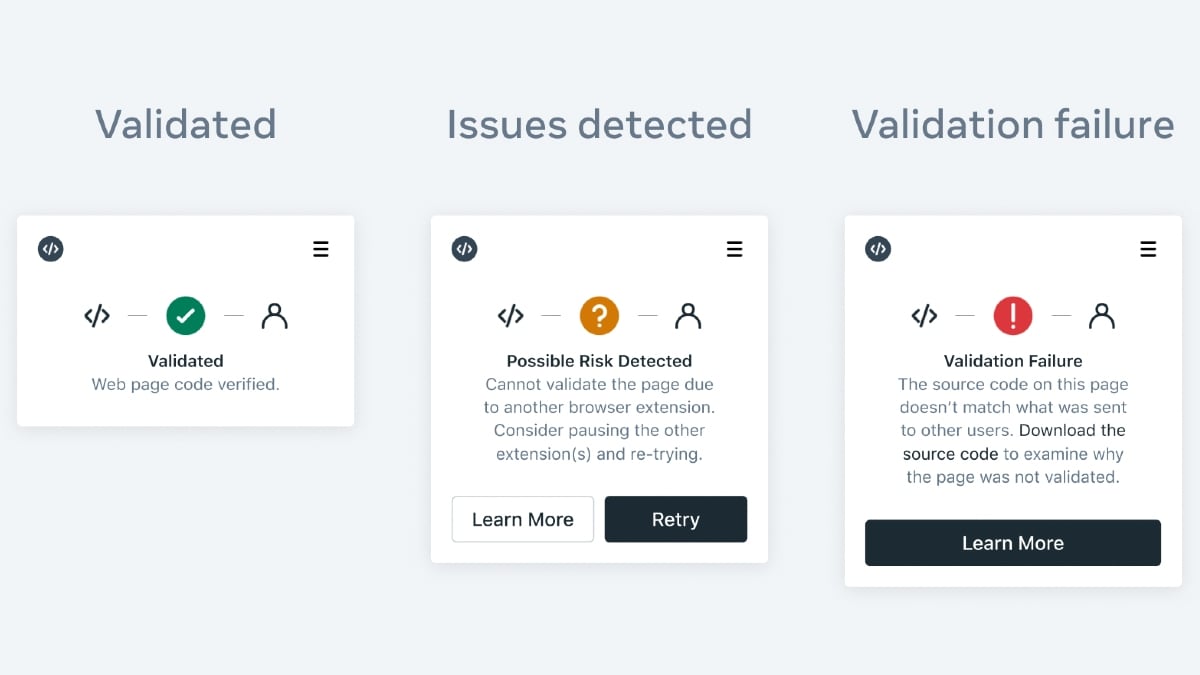Click user icon beside red exclamation mark

pos(1101,316)
